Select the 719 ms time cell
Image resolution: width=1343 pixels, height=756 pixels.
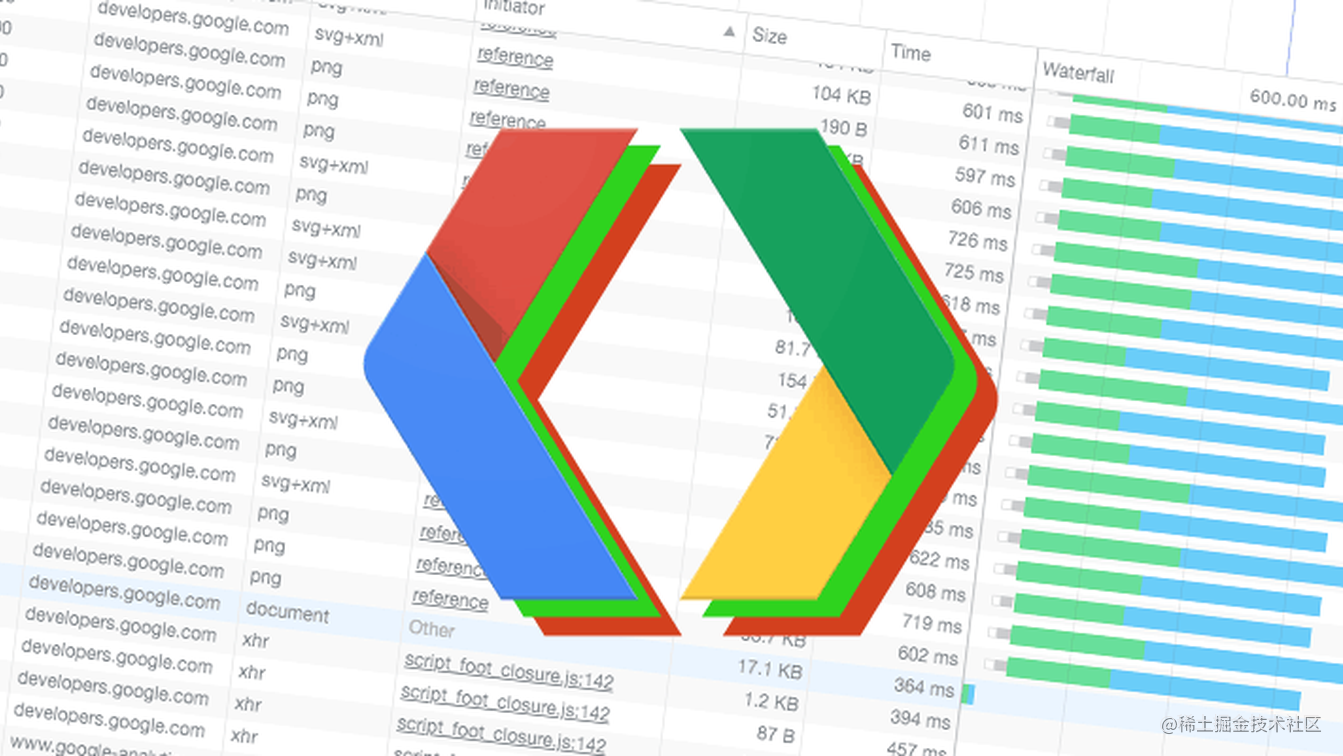[x=930, y=624]
